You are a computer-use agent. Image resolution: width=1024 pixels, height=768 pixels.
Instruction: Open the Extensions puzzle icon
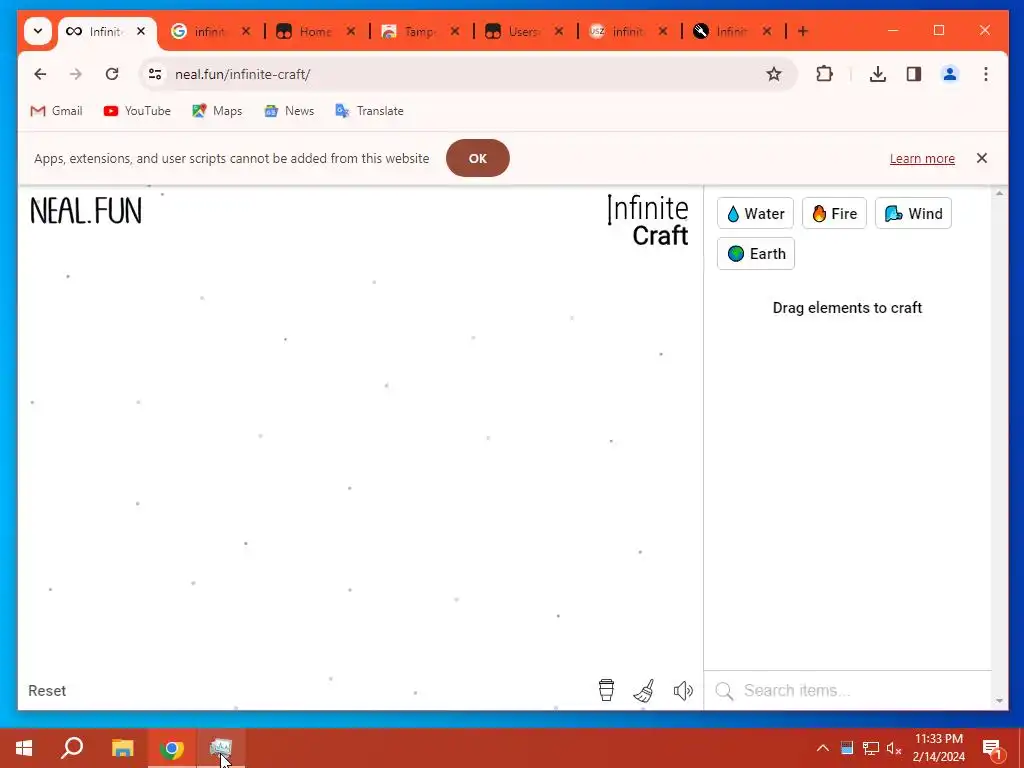click(825, 74)
